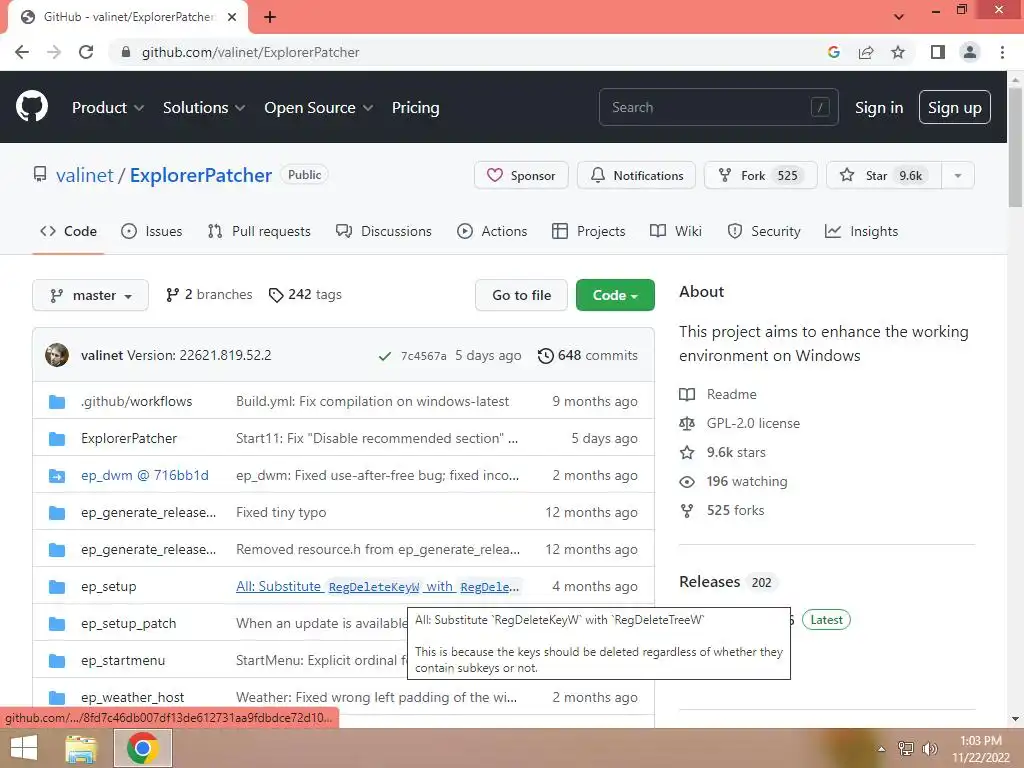Click the browser address bar URL
The height and width of the screenshot is (768, 1024).
251,52
